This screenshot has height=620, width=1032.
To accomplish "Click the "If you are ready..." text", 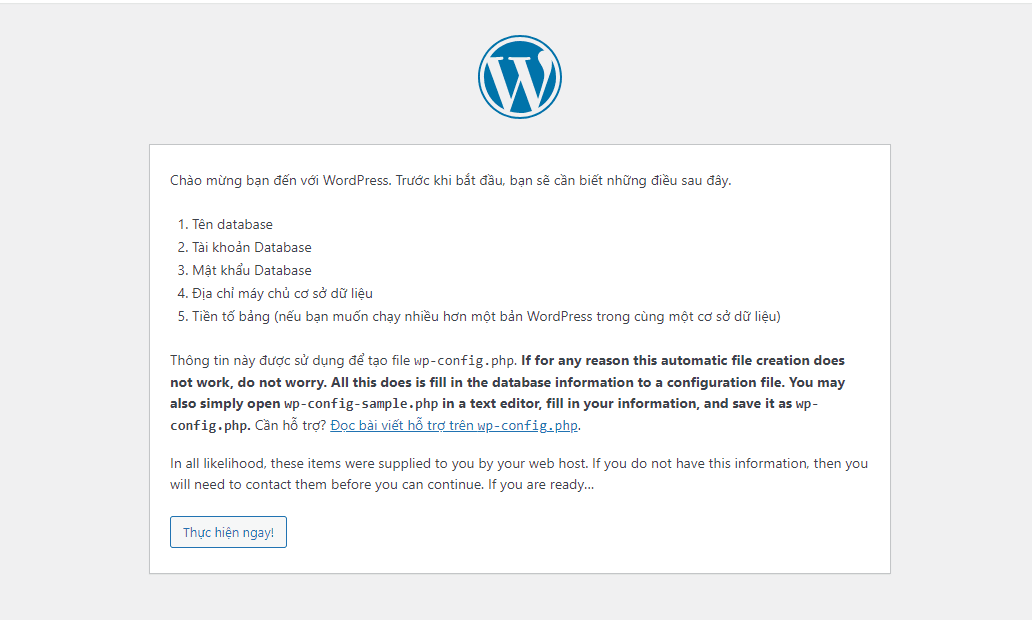I will point(540,484).
